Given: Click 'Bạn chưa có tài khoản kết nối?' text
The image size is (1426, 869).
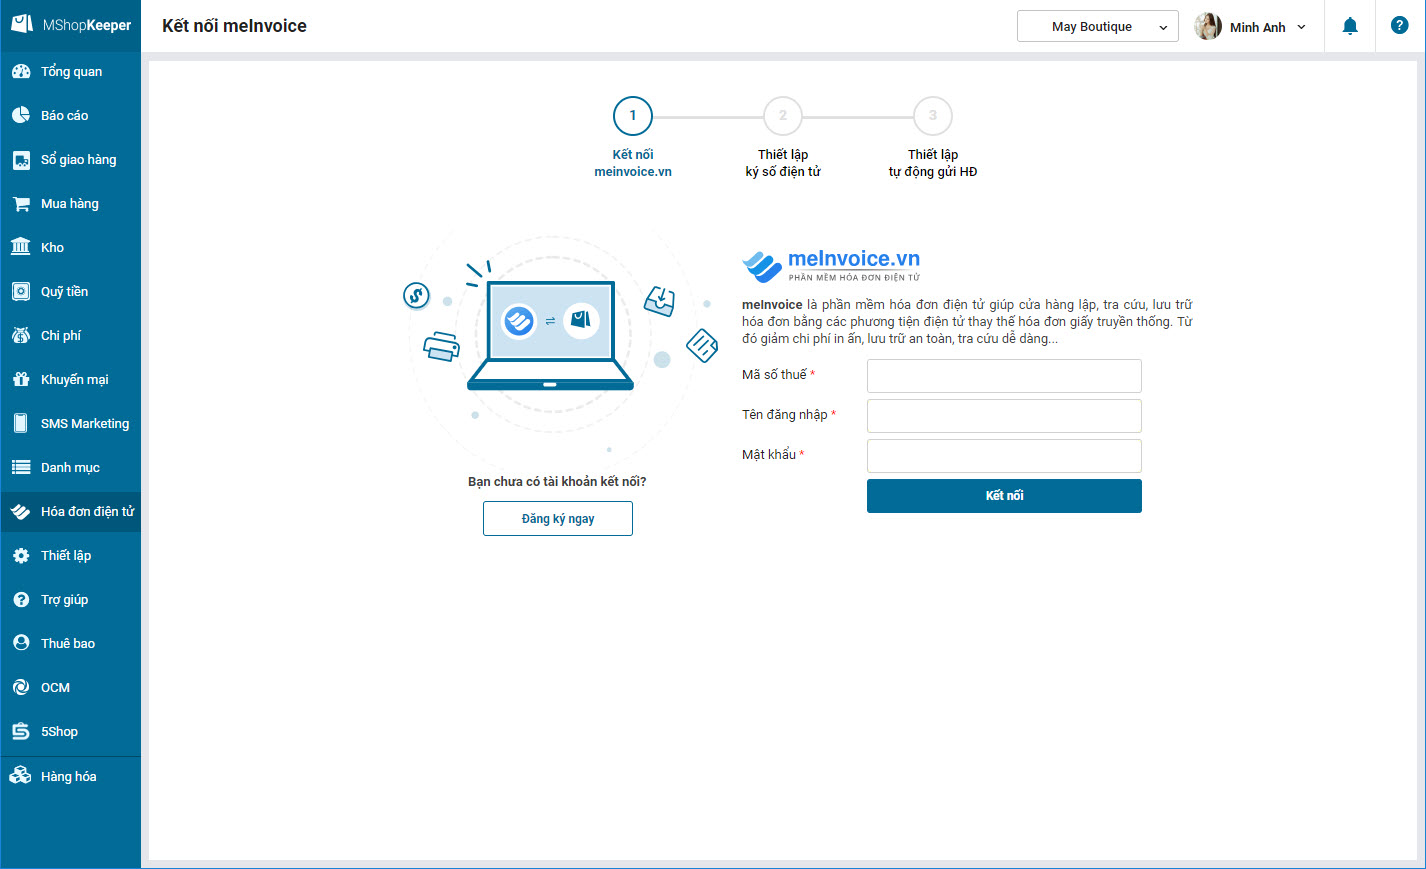Looking at the screenshot, I should (557, 482).
